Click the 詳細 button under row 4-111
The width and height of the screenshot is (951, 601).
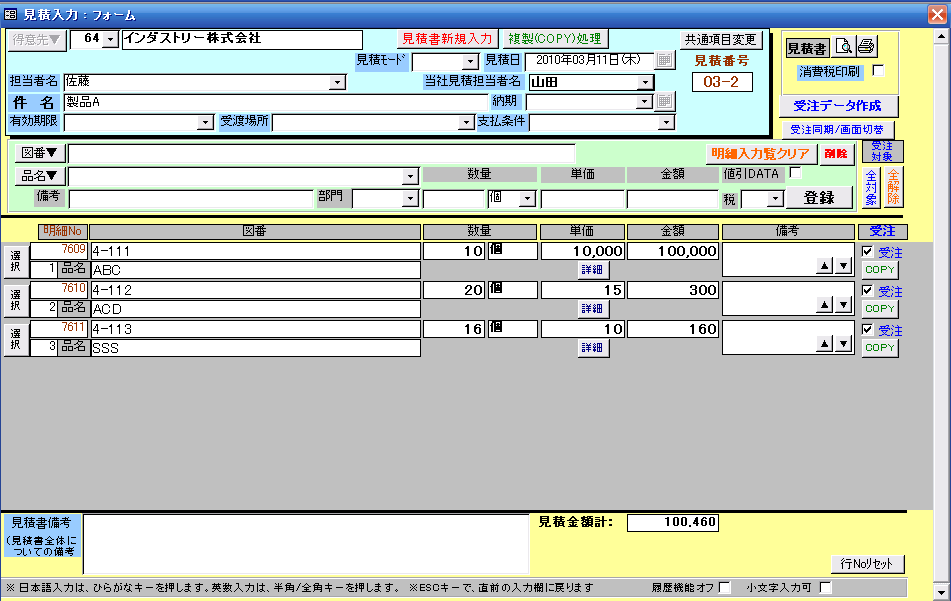[593, 270]
